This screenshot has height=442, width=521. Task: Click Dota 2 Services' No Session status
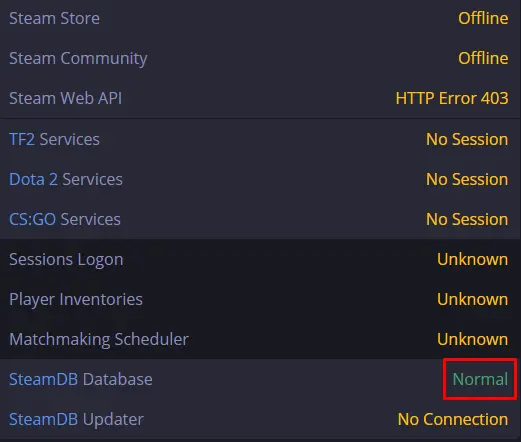click(x=467, y=179)
